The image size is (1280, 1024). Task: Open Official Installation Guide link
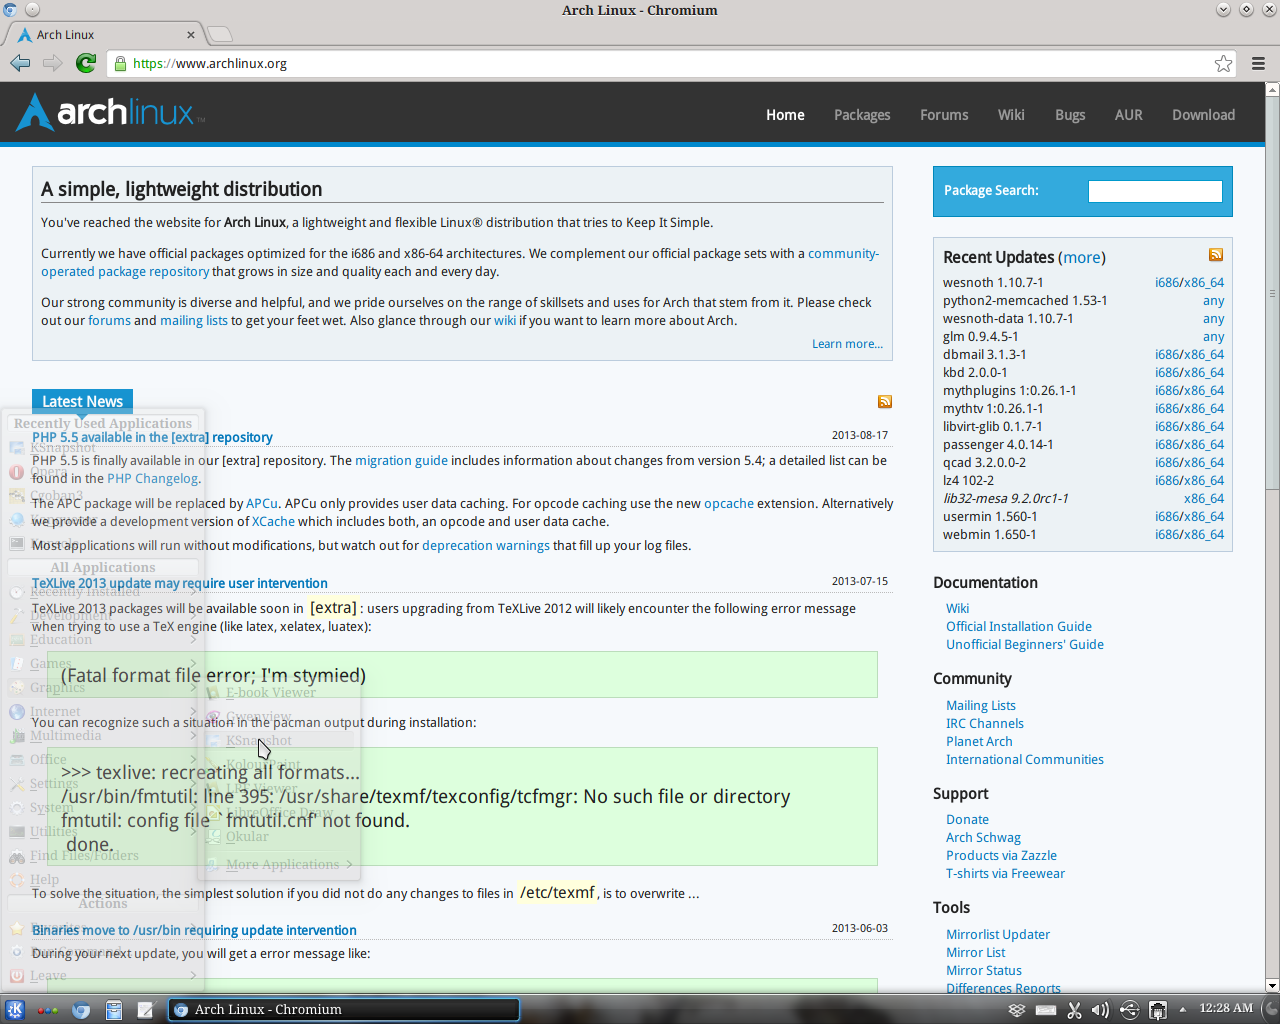(x=1019, y=627)
